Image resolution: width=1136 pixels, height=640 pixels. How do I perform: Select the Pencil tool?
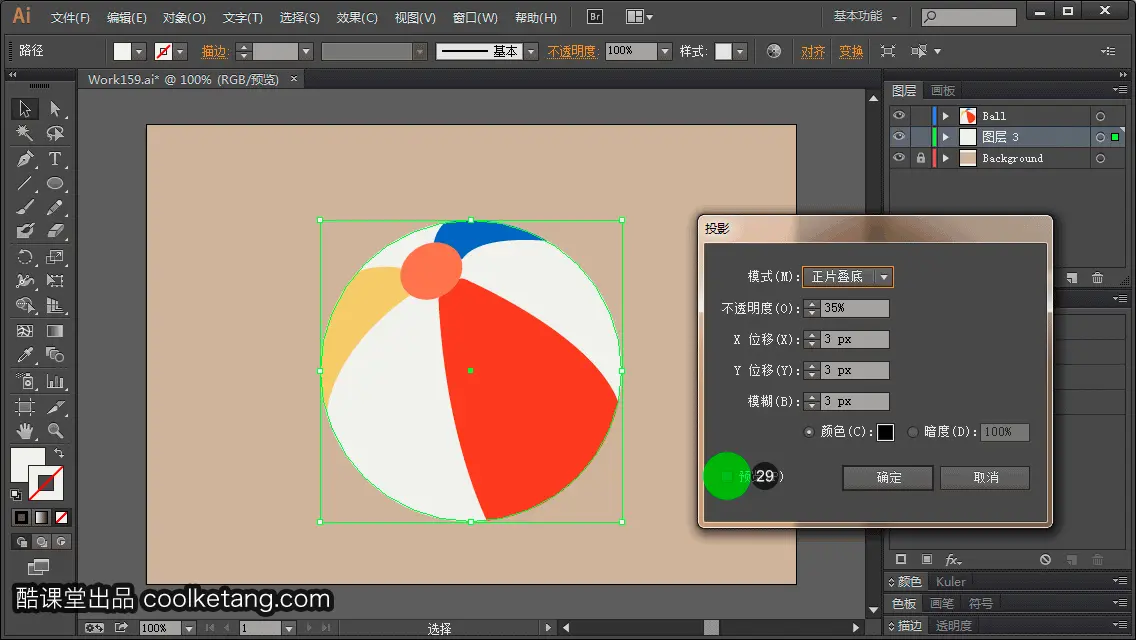tap(55, 207)
